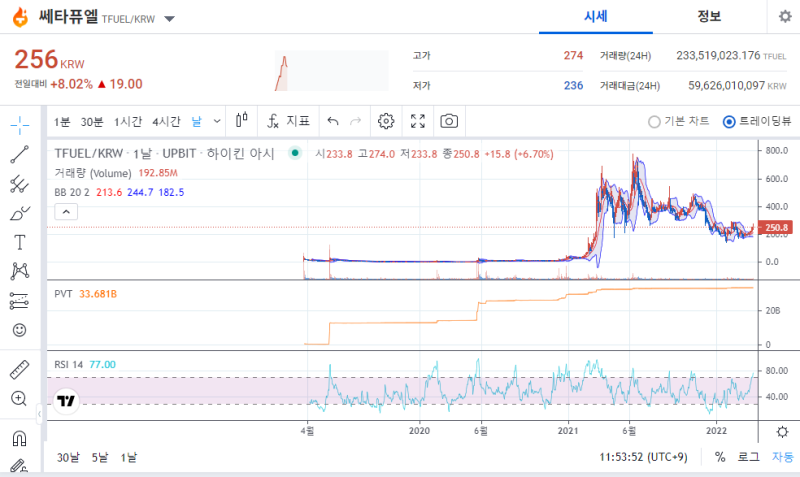Open the candlestick chart style selector

[242, 121]
